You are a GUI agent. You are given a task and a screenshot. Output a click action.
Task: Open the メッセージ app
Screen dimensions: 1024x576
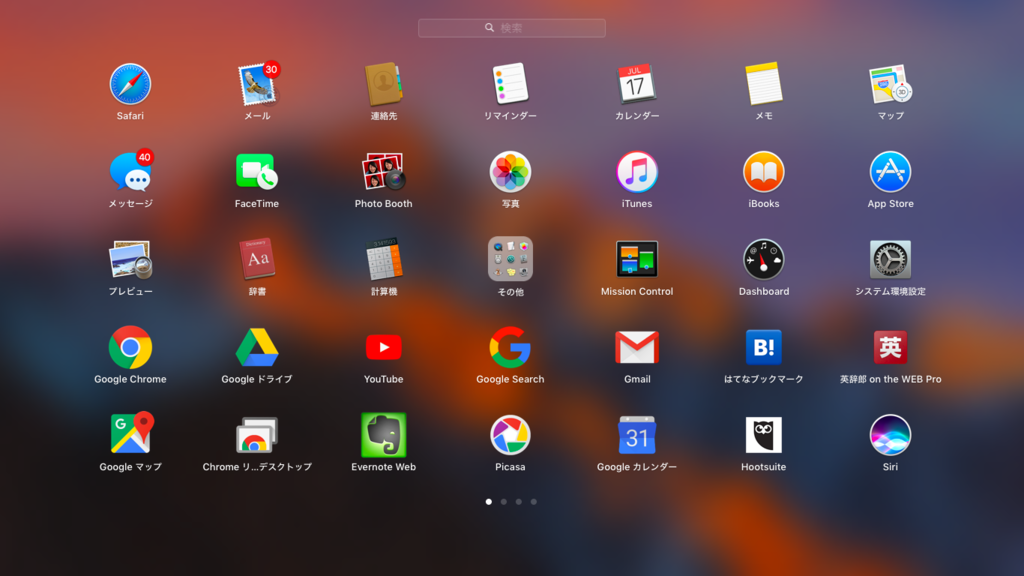(130, 172)
